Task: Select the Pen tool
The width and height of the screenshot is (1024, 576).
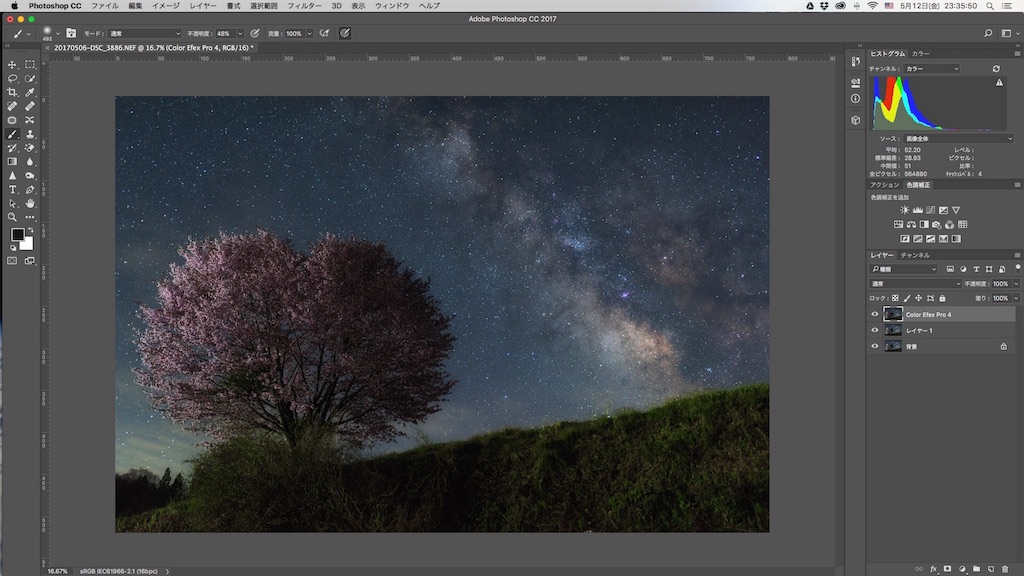Action: coord(30,189)
